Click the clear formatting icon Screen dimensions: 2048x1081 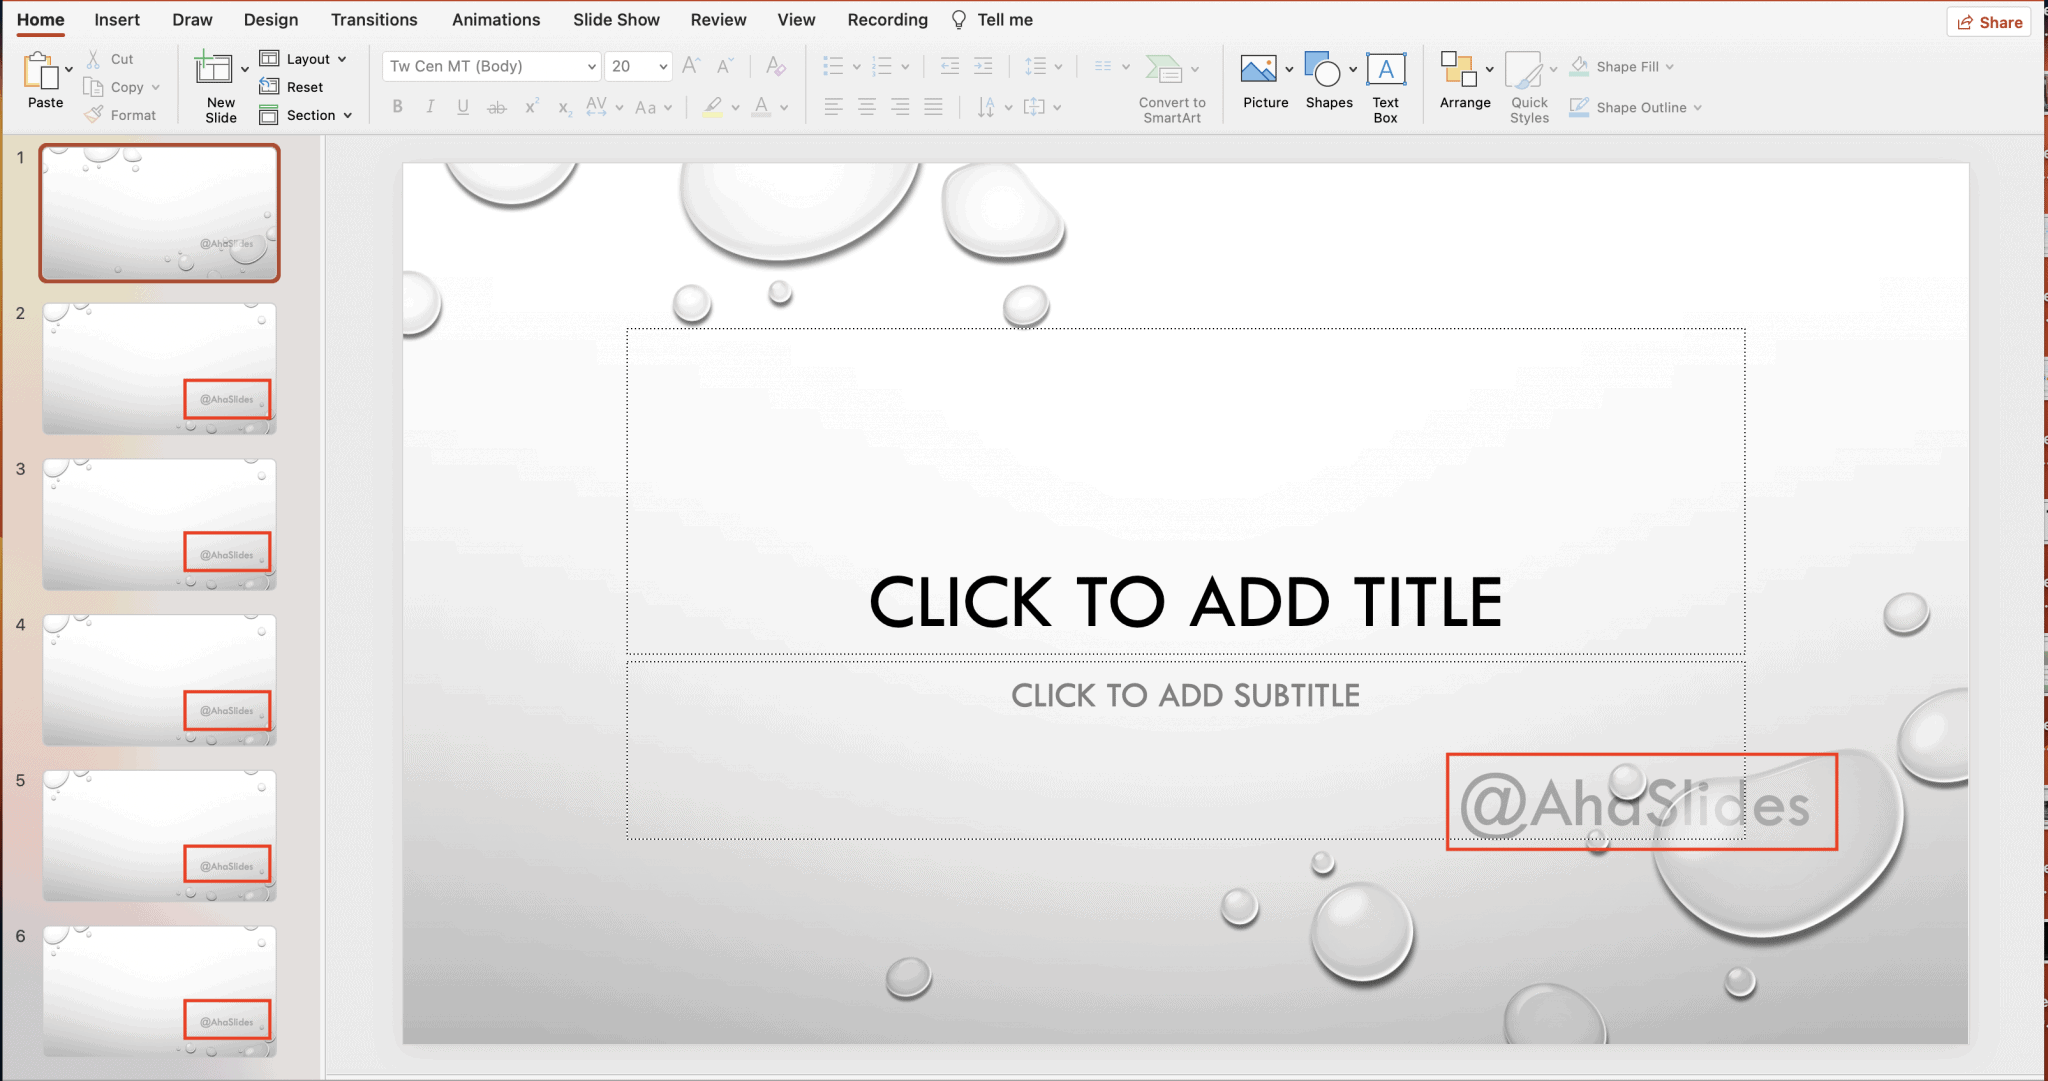tap(776, 66)
